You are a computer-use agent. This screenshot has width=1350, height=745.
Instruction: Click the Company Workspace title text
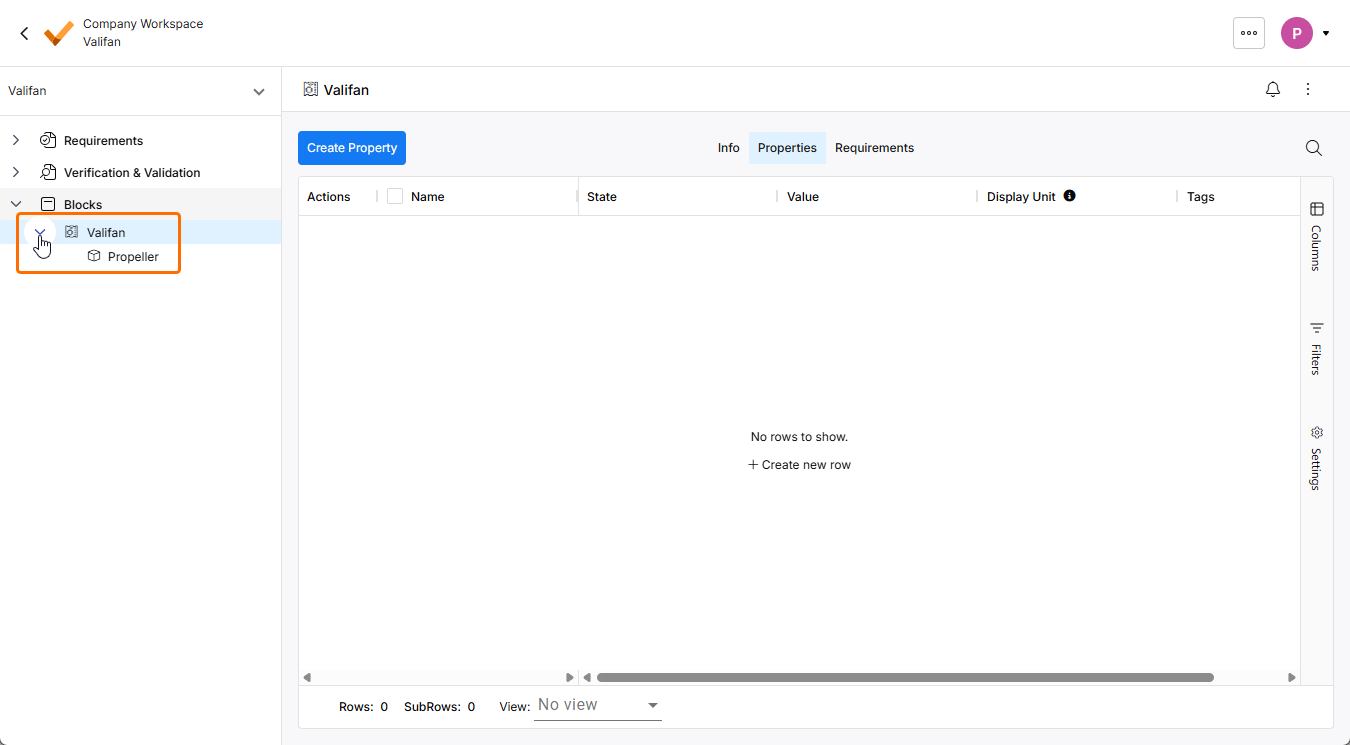click(143, 24)
